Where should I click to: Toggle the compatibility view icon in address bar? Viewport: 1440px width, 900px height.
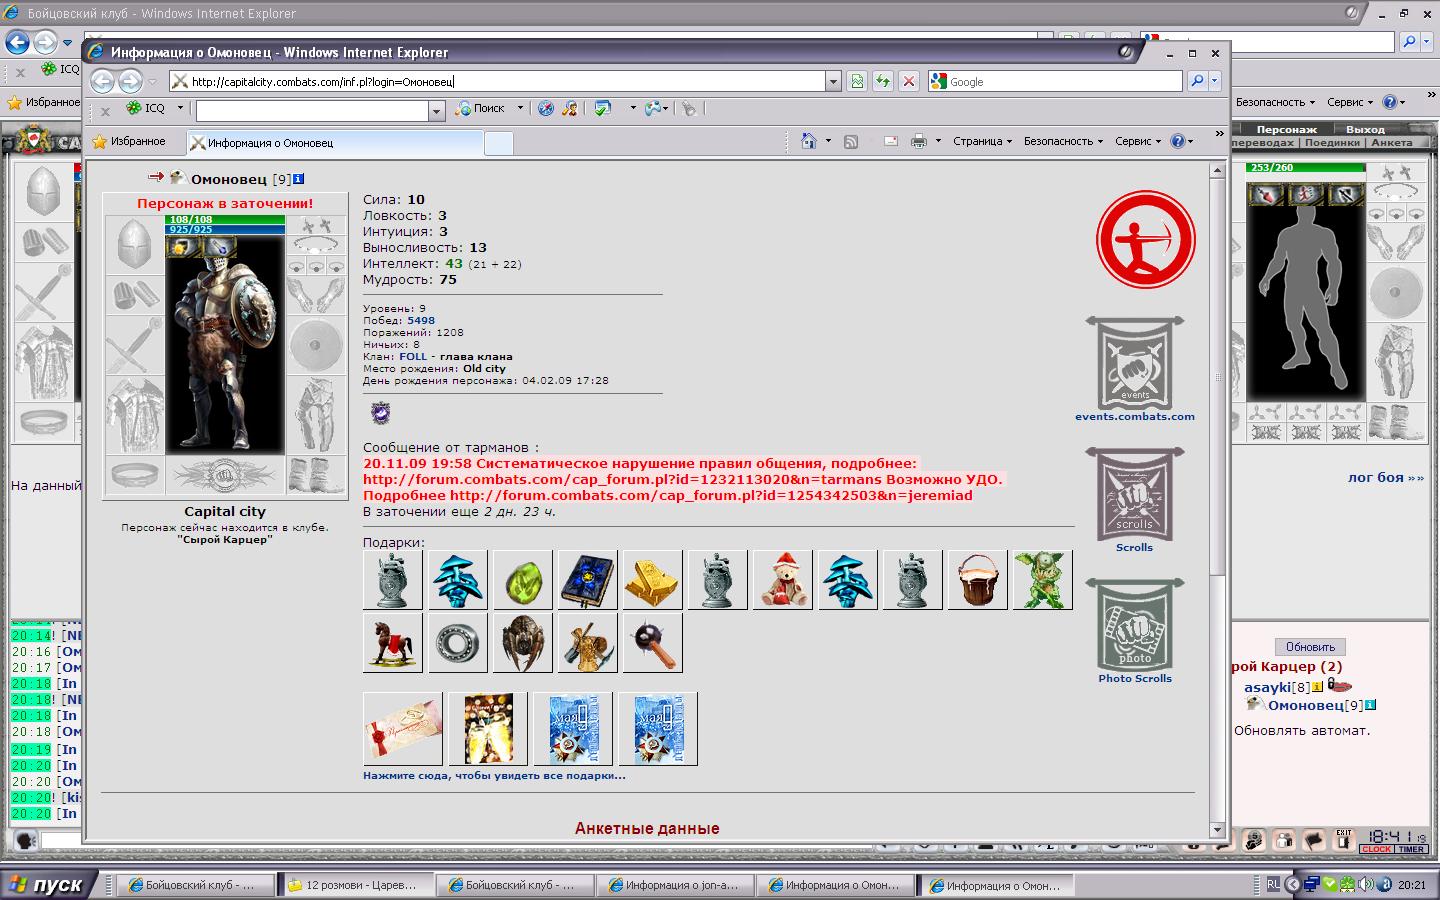[857, 82]
